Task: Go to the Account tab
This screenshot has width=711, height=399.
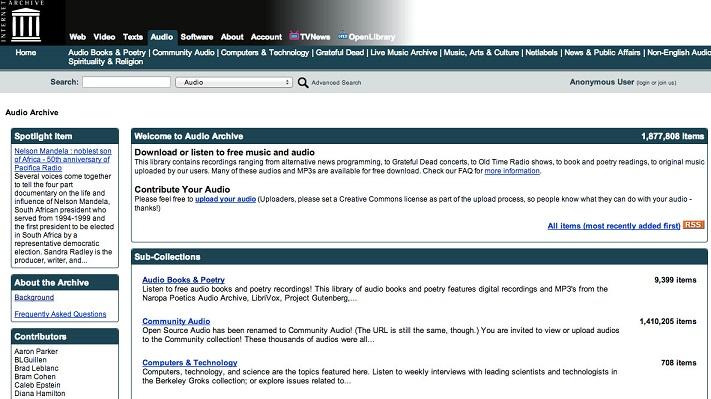Action: tap(267, 37)
